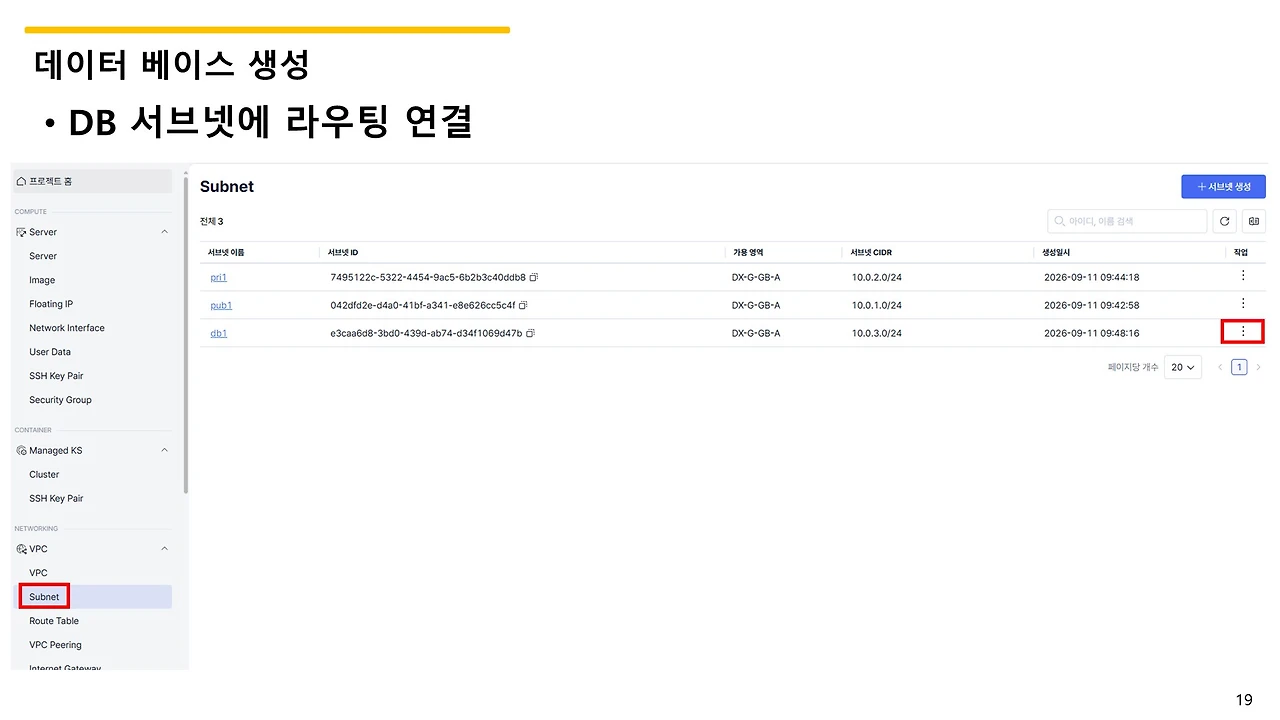Copy the pri1 subnet ID
This screenshot has height=720, width=1280.
click(534, 277)
